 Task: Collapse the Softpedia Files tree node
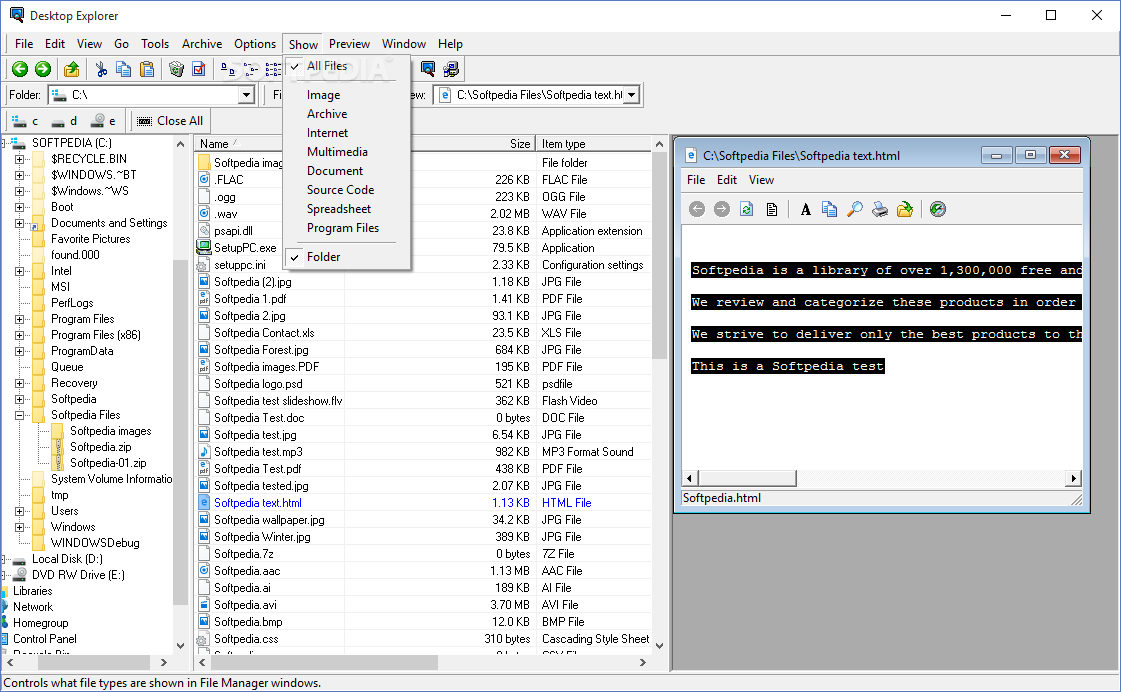(19, 415)
